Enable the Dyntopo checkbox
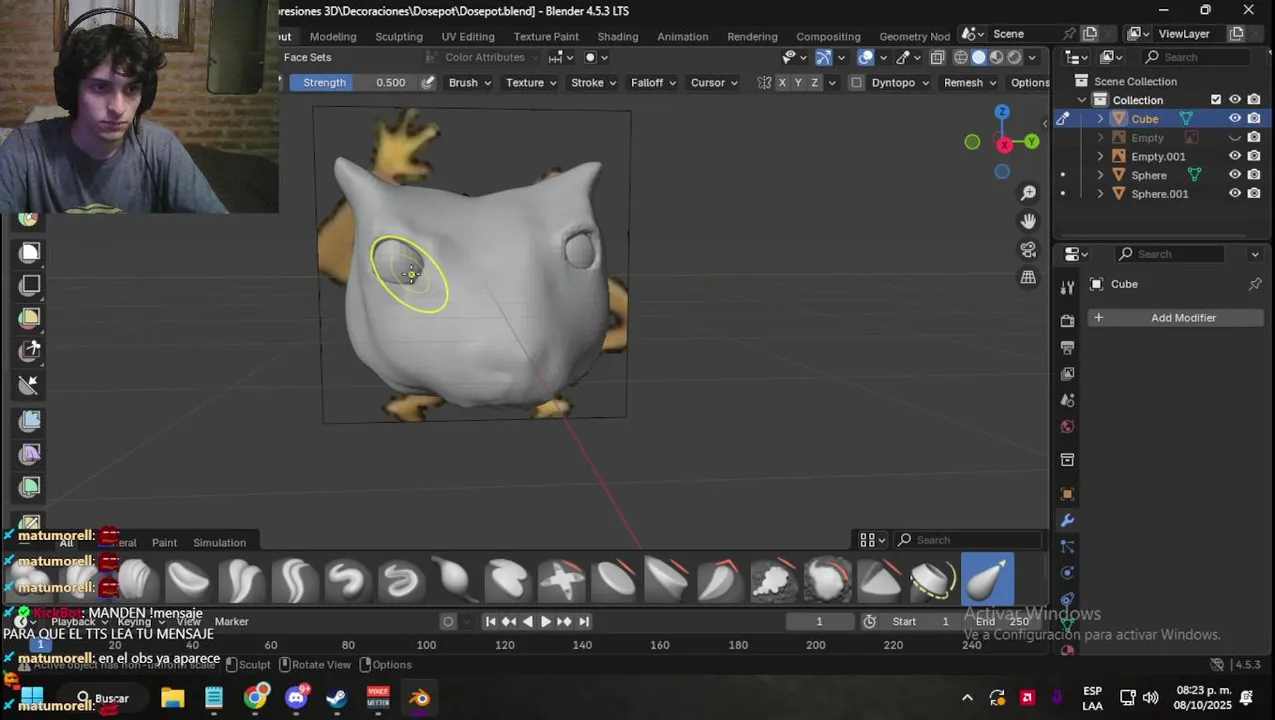The height and width of the screenshot is (720, 1275). 856,82
